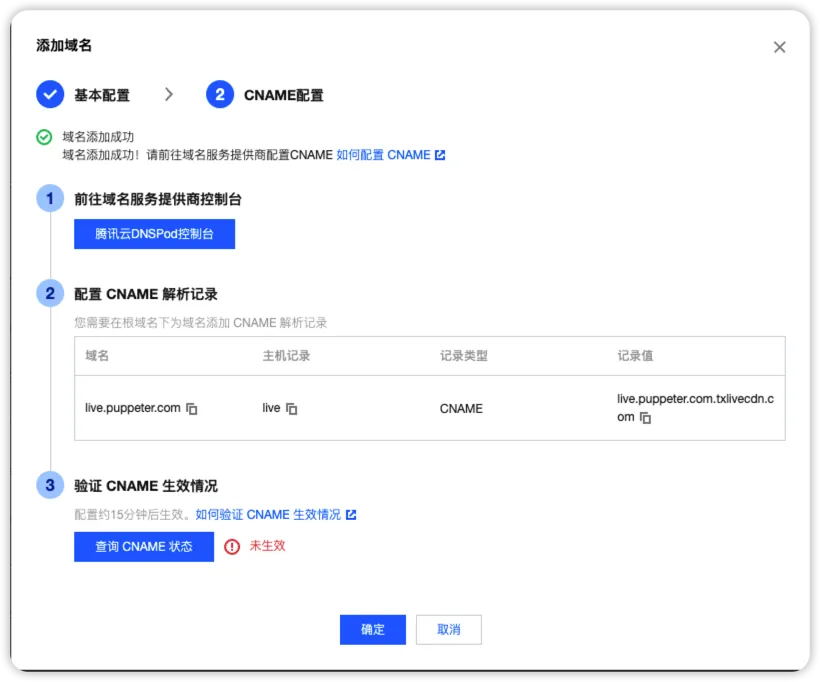Copy the host record 'live'
This screenshot has height=682, width=820.
pos(292,409)
